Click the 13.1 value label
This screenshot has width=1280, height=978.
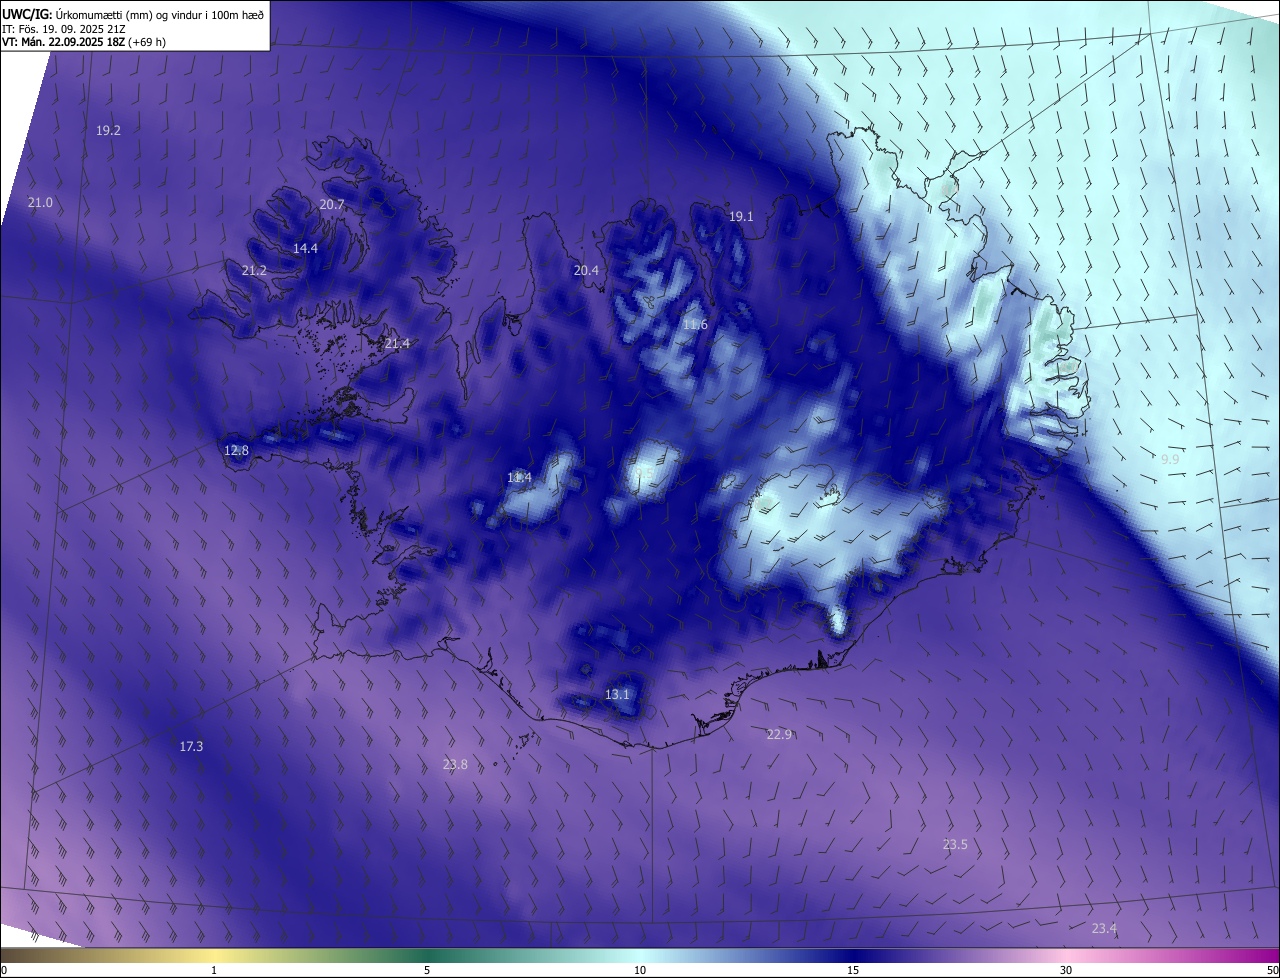coord(617,695)
